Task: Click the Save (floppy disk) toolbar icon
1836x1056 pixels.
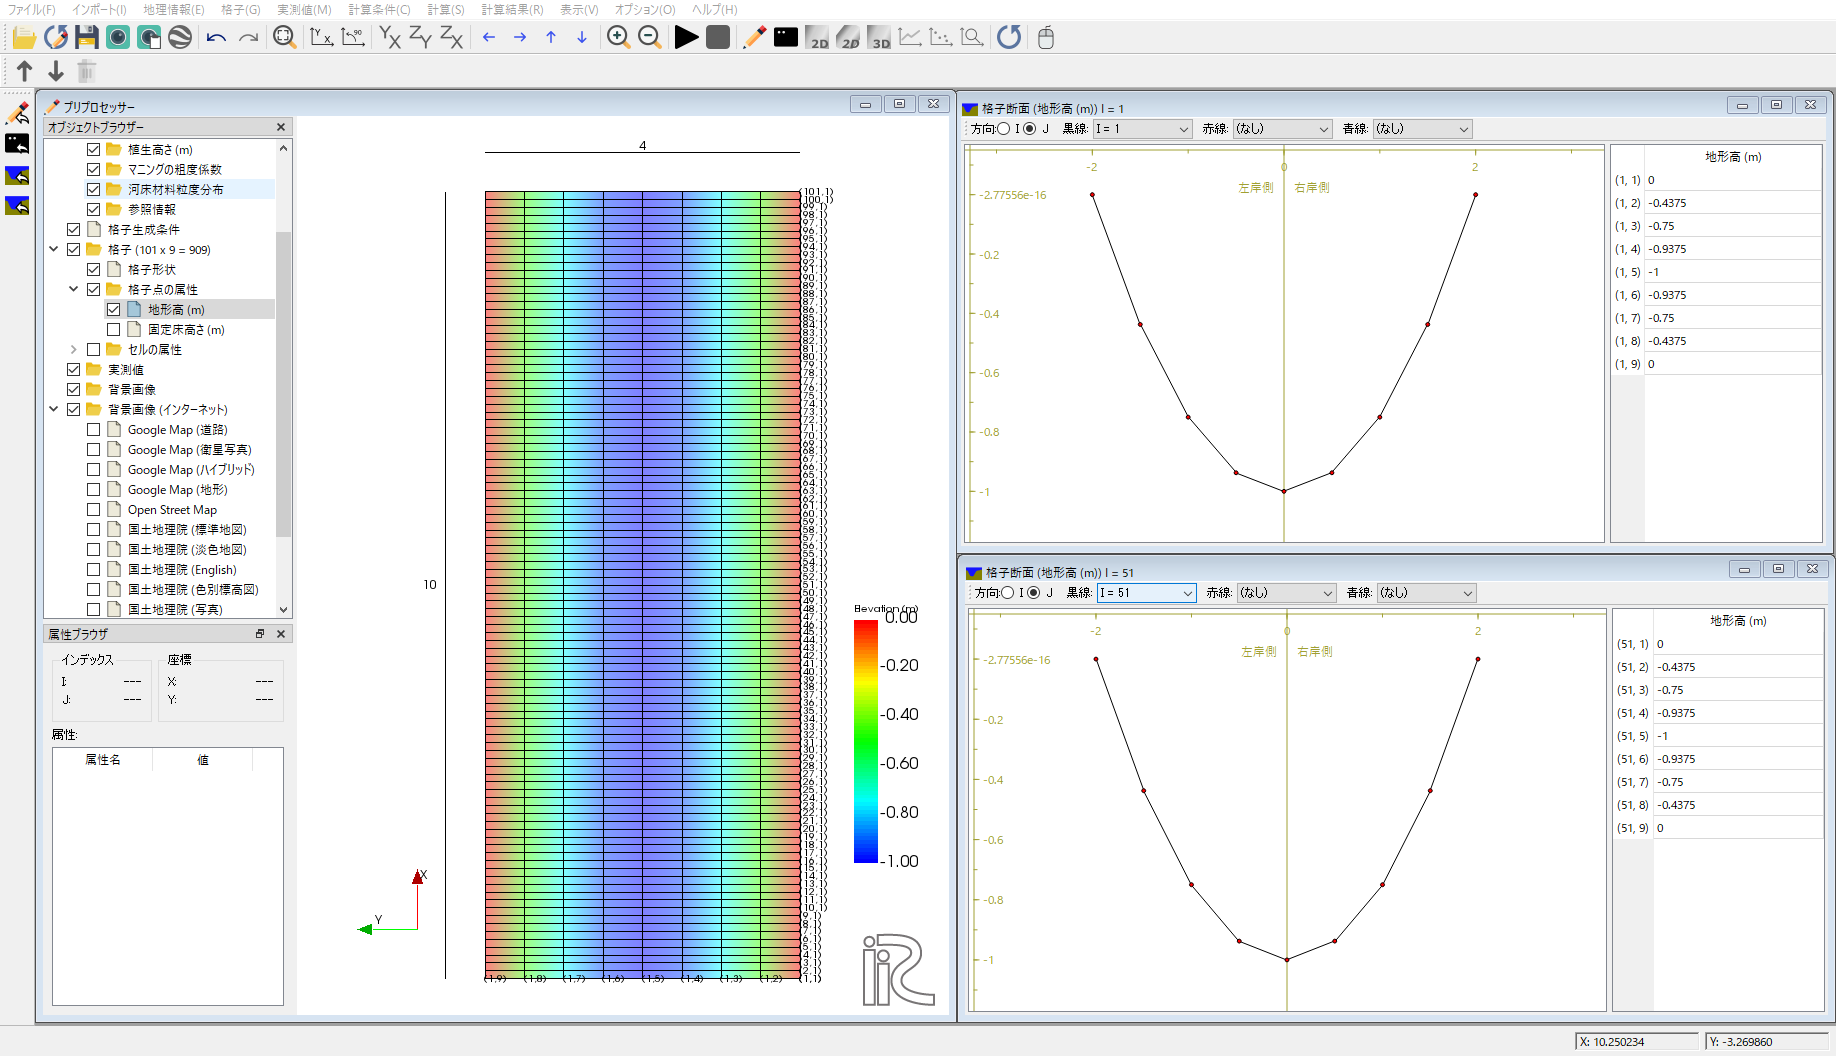Action: point(87,38)
